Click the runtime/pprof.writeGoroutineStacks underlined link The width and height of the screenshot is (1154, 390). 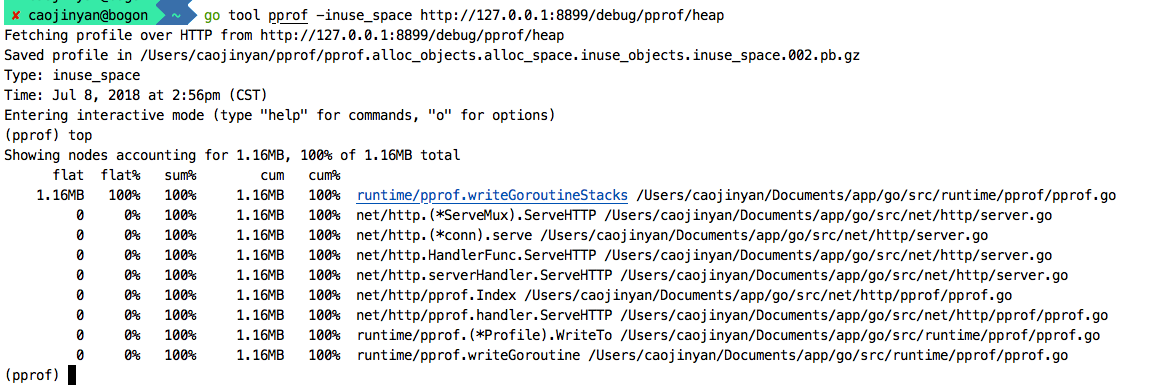(492, 195)
